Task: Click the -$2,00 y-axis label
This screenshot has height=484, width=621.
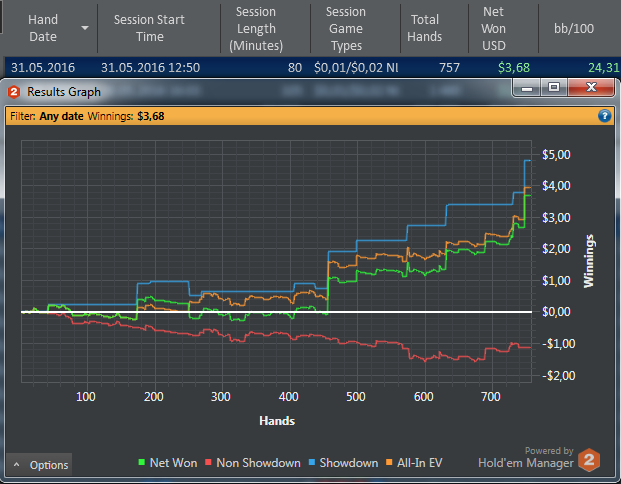Action: pyautogui.click(x=558, y=375)
